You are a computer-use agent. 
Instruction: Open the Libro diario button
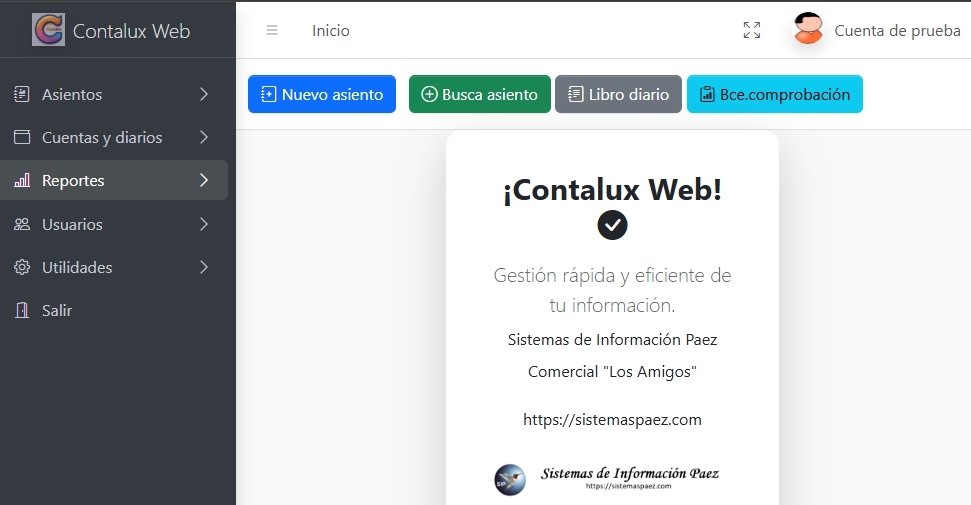(x=618, y=95)
